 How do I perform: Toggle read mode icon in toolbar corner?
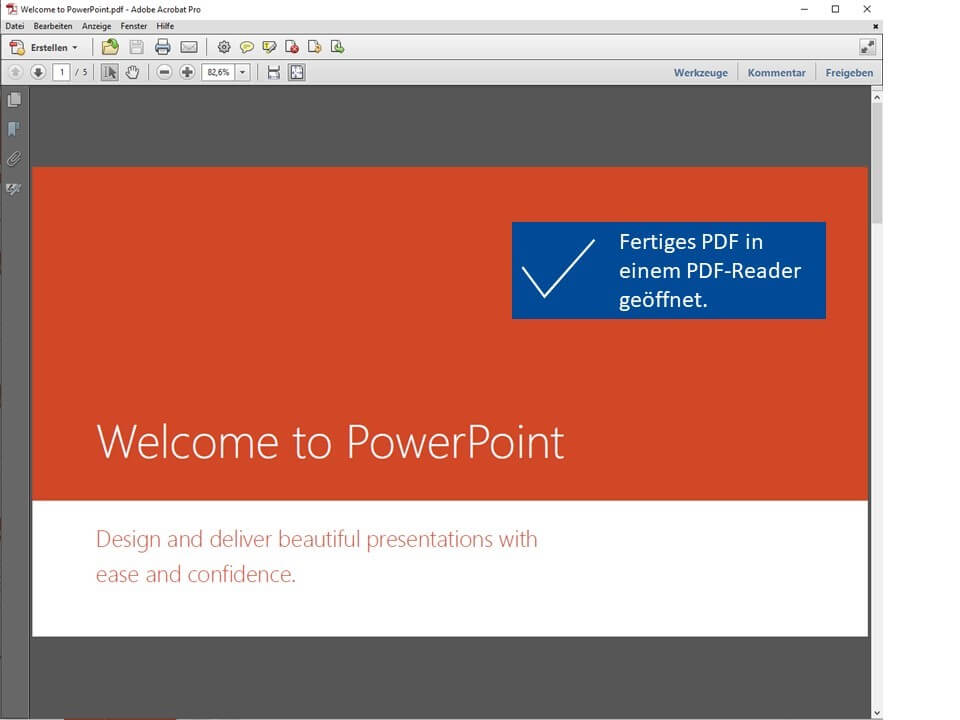click(868, 47)
